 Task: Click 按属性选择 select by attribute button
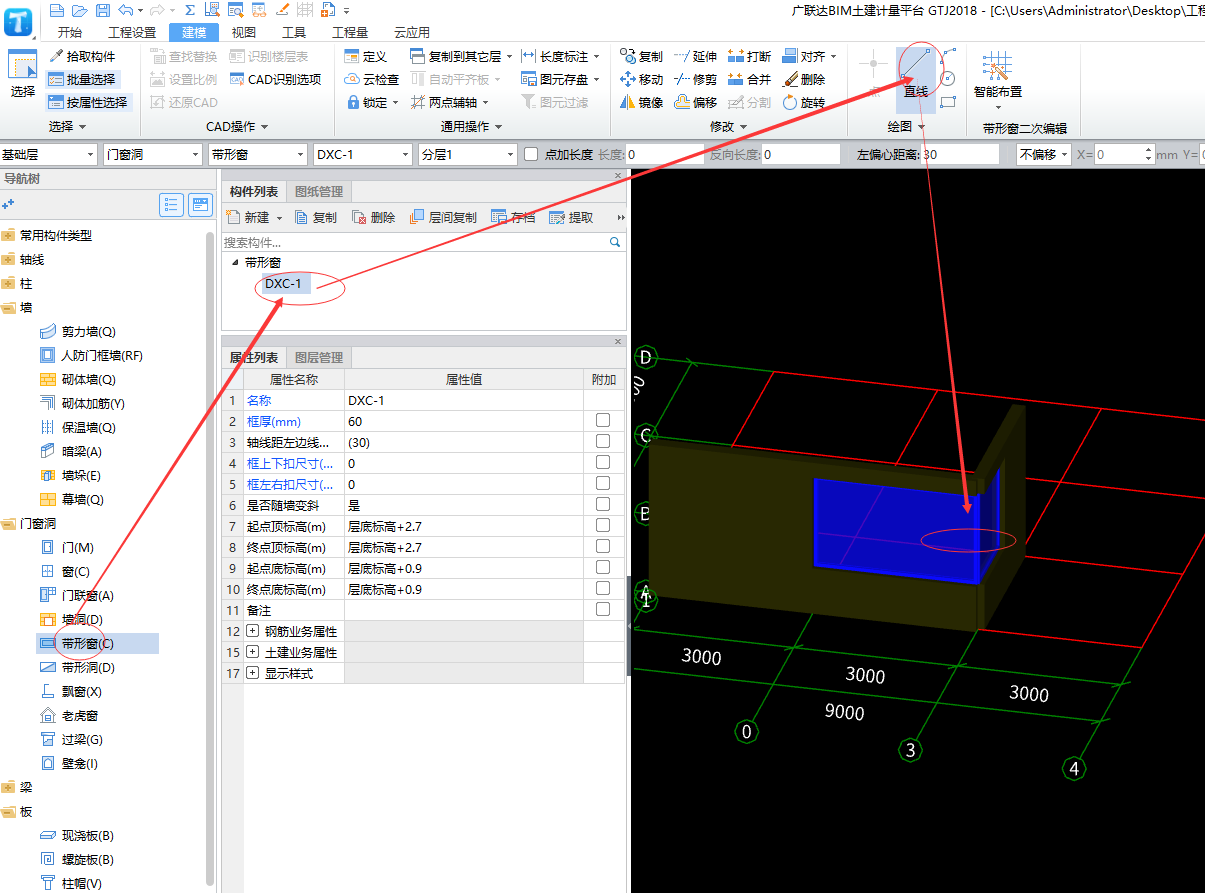tap(88, 102)
